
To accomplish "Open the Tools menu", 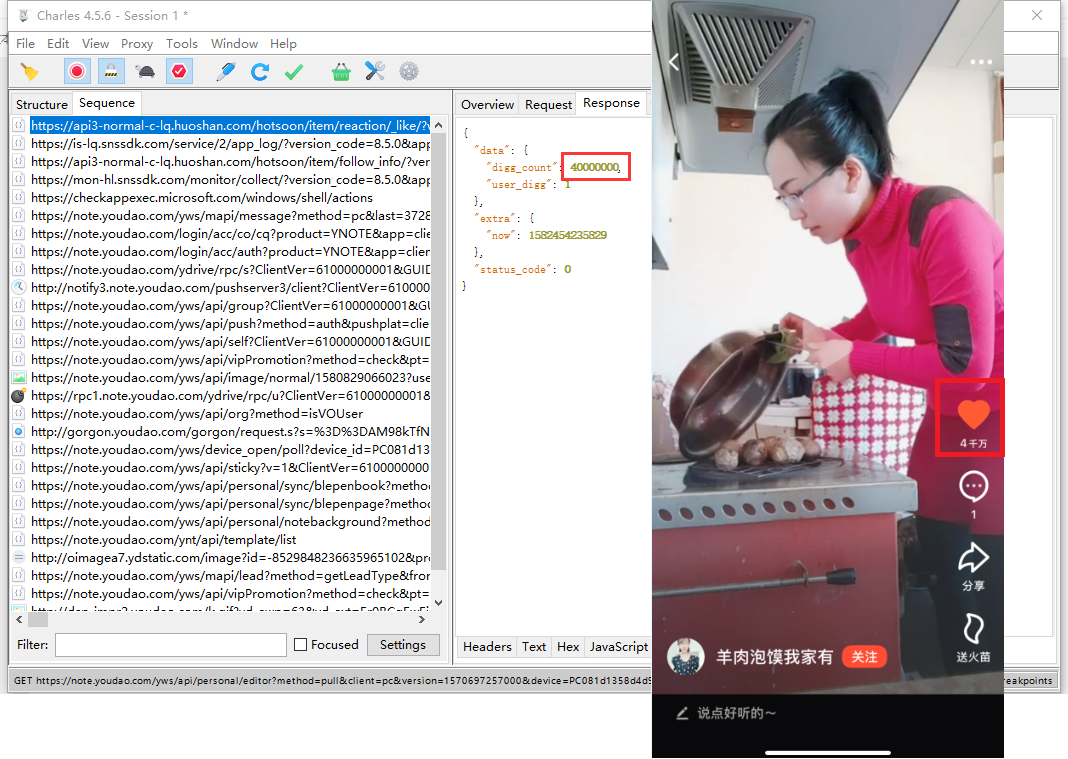I will click(182, 44).
